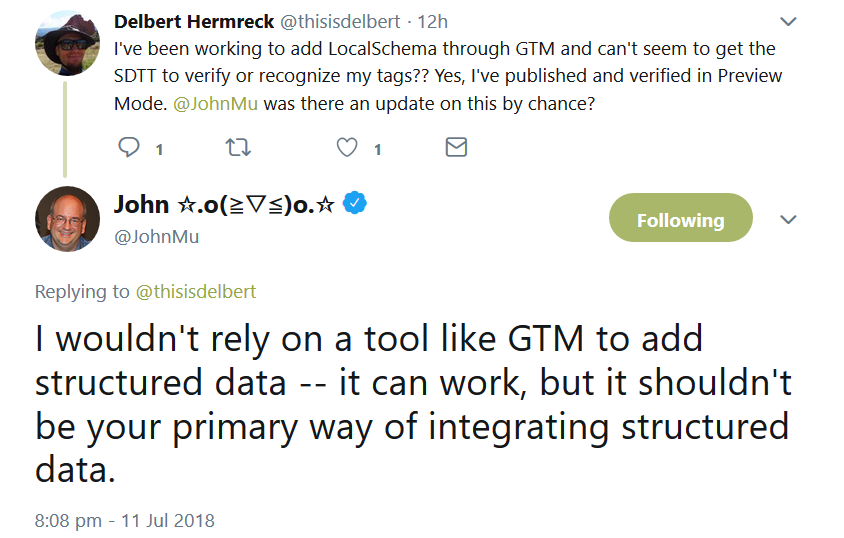Screen dimensions: 844x538
Task: Click the envelope direct message icon
Action: [x=456, y=148]
